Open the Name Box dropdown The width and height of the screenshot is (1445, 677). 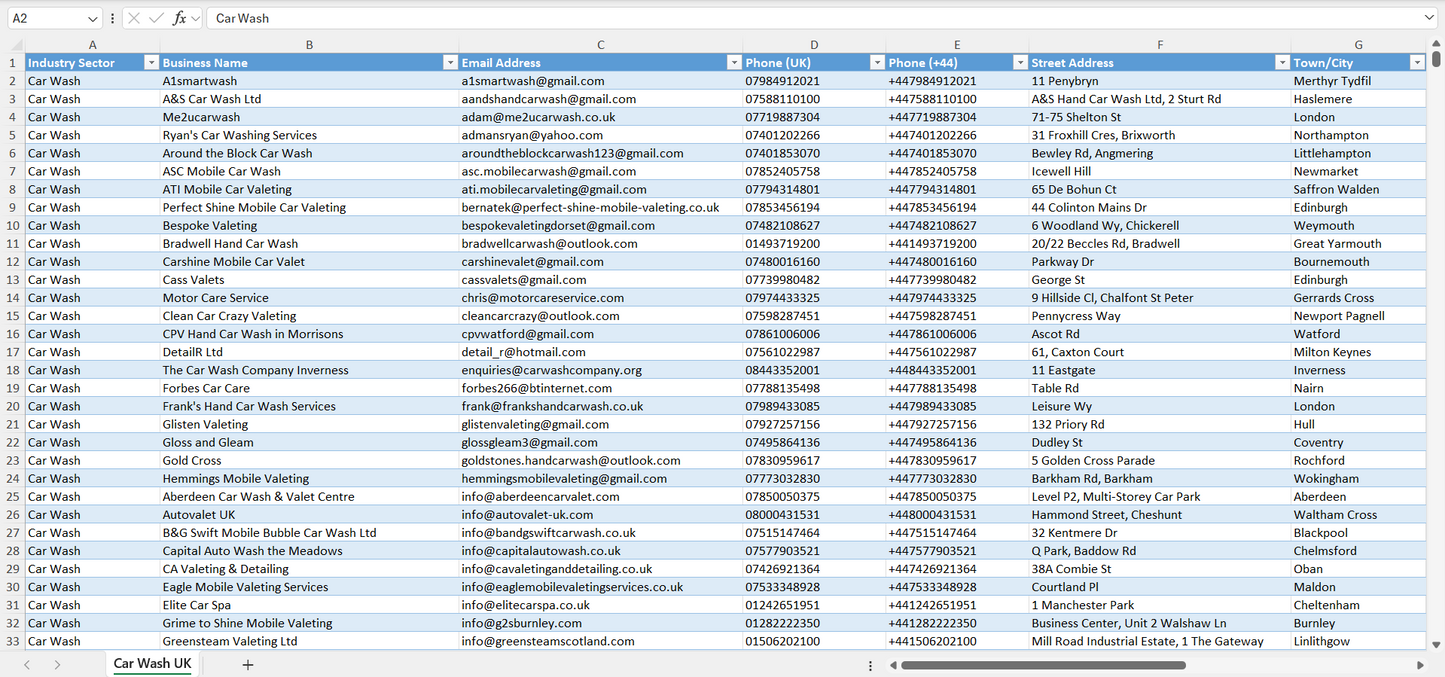[93, 18]
